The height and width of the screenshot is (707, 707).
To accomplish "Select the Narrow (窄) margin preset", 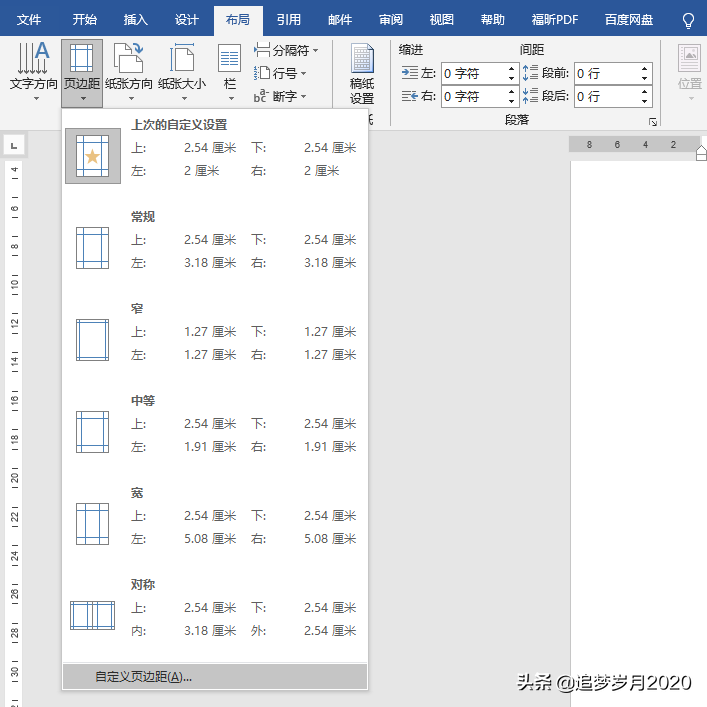I will click(214, 332).
